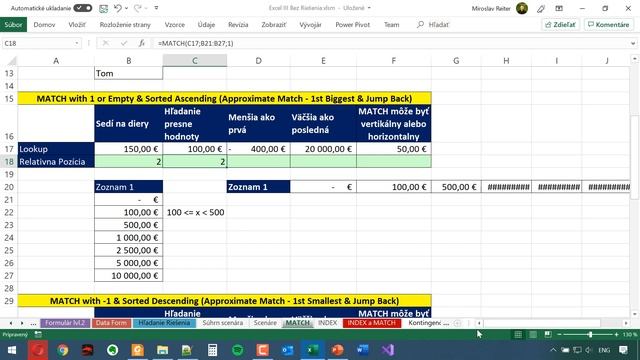The image size is (640, 360).
Task: Click zoom in plus button
Action: (616, 334)
